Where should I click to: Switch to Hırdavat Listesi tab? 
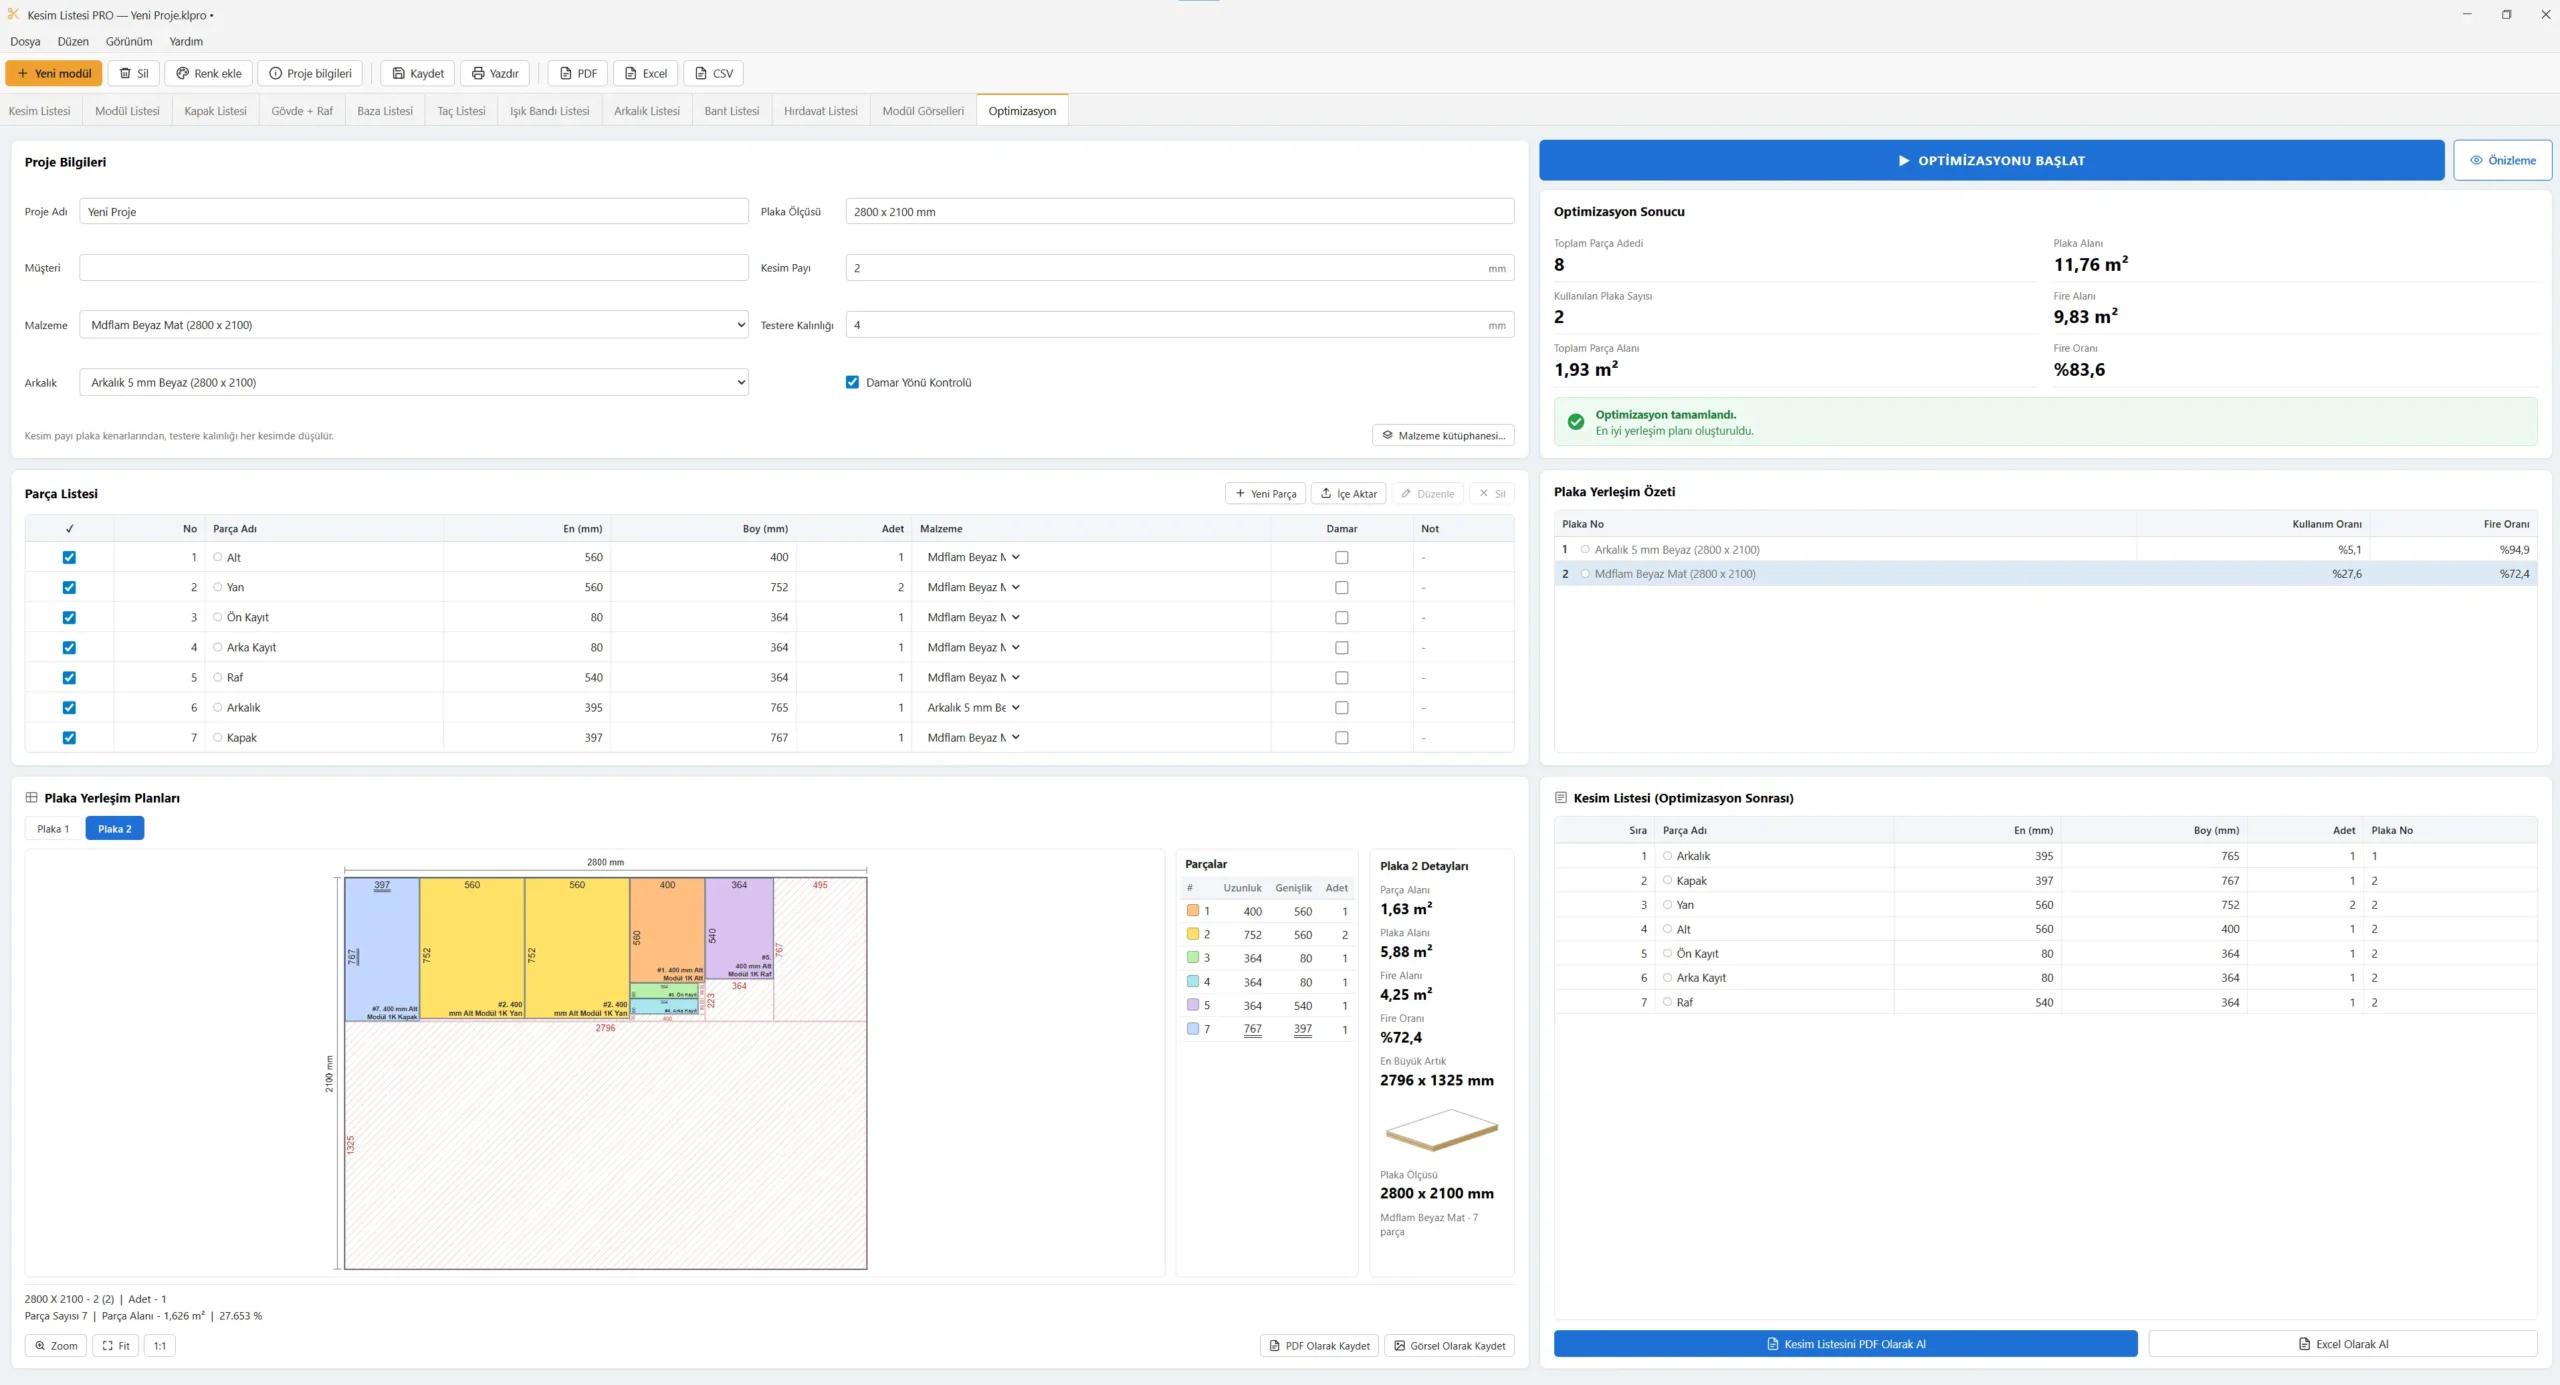click(x=820, y=111)
